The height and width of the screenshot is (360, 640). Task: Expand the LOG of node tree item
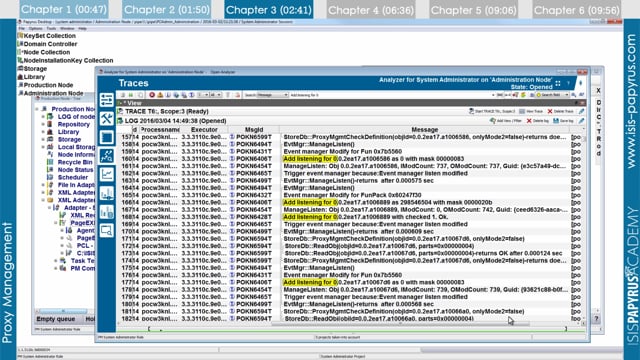pyautogui.click(x=43, y=117)
